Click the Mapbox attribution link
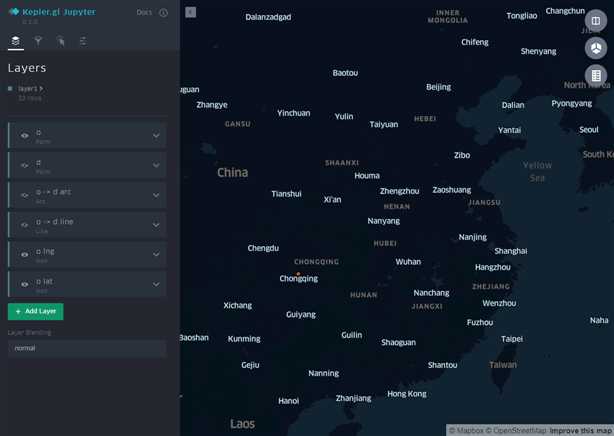The width and height of the screenshot is (614, 436). [466, 431]
